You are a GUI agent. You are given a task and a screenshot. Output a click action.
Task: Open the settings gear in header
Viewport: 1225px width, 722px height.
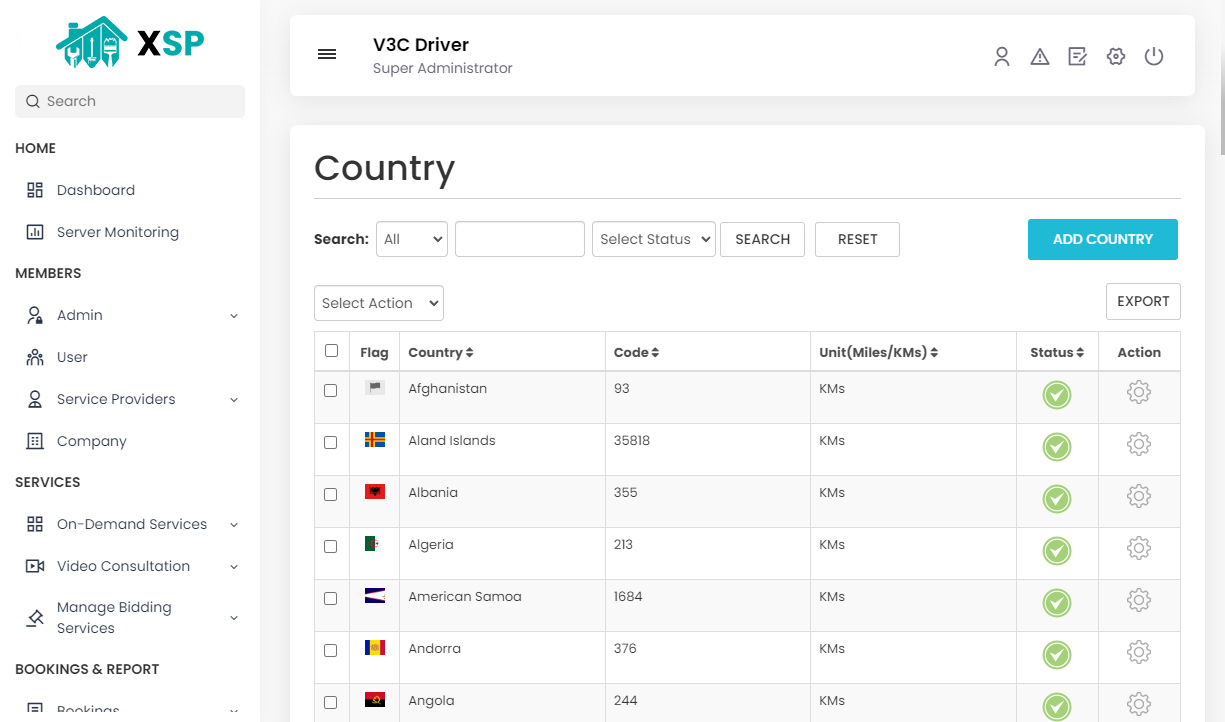click(x=1115, y=57)
